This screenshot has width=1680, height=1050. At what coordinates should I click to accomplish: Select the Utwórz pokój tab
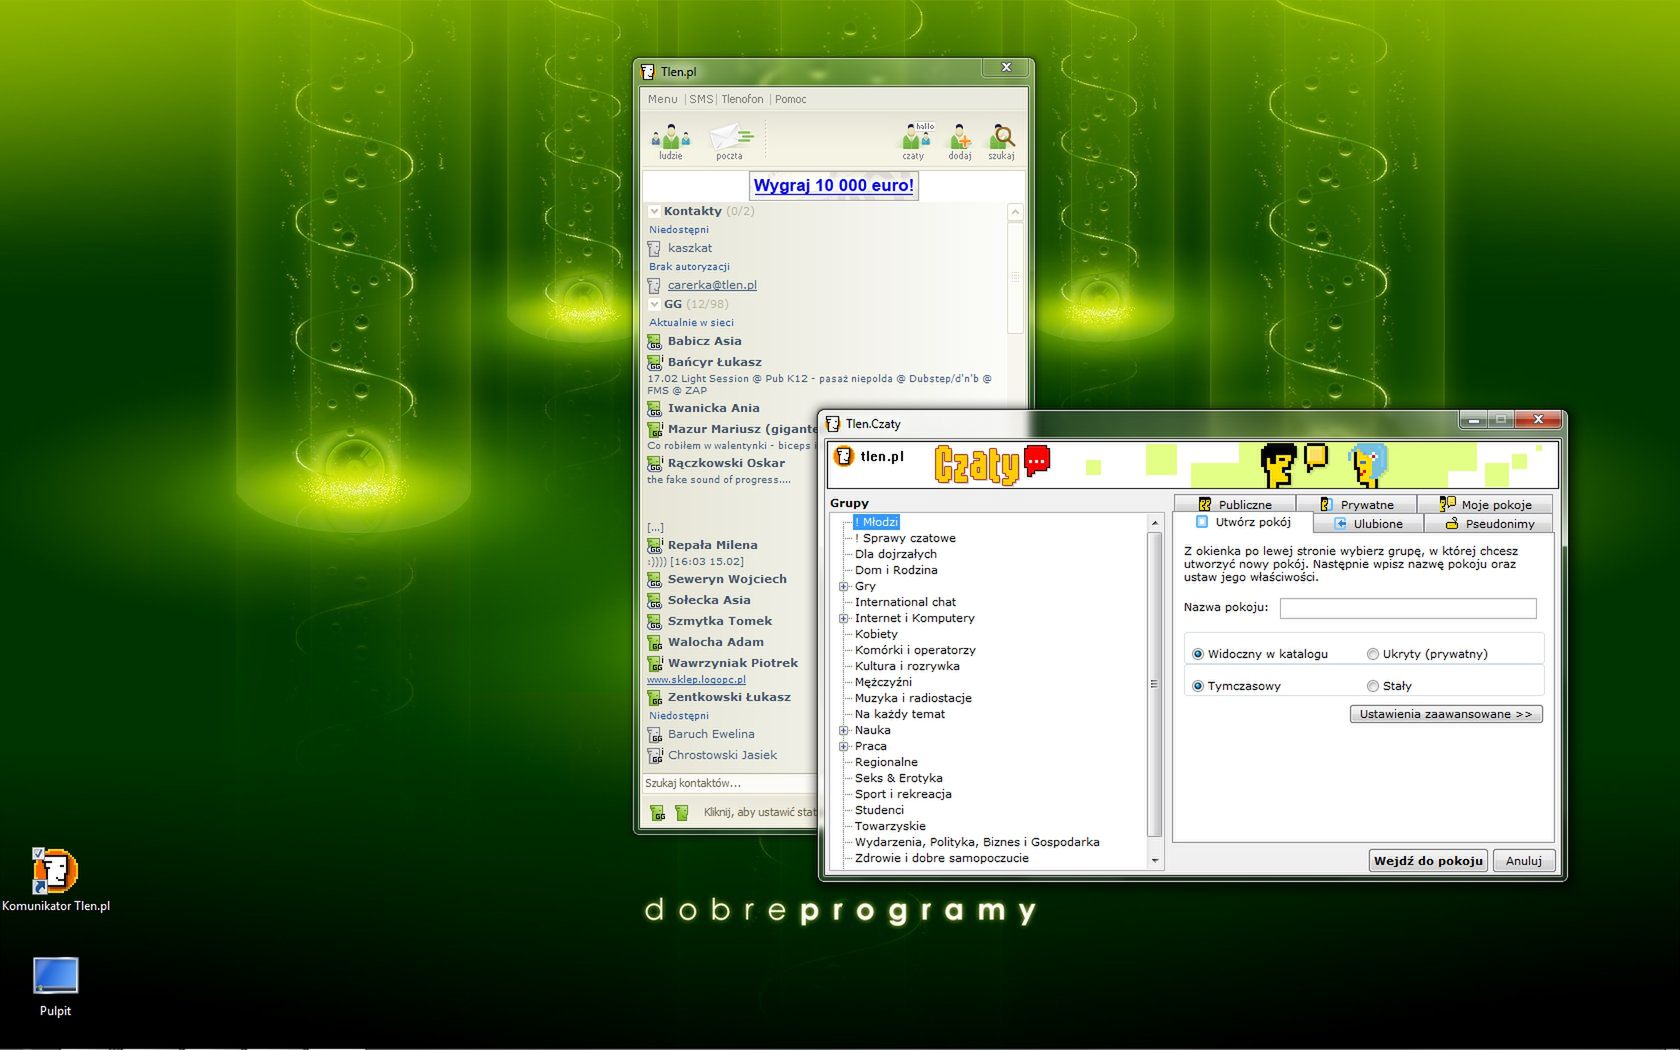pos(1243,522)
